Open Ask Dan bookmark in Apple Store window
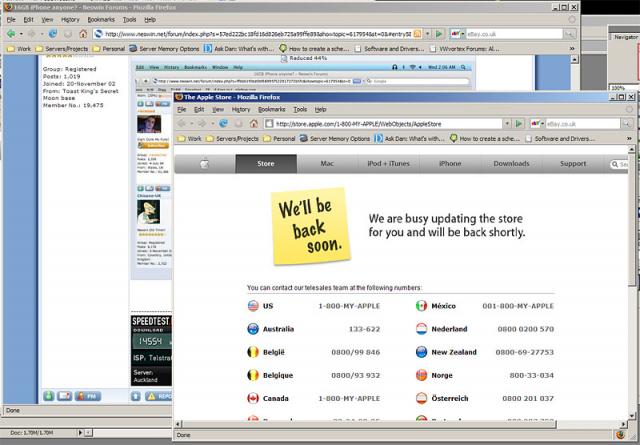 coord(409,139)
